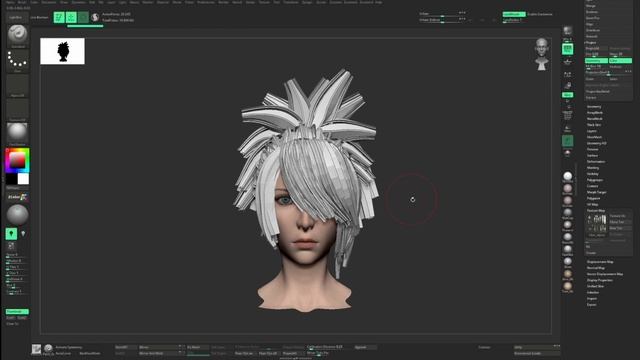The width and height of the screenshot is (640, 360).
Task: Select the seventh material sphere in the list
Action: (567, 249)
